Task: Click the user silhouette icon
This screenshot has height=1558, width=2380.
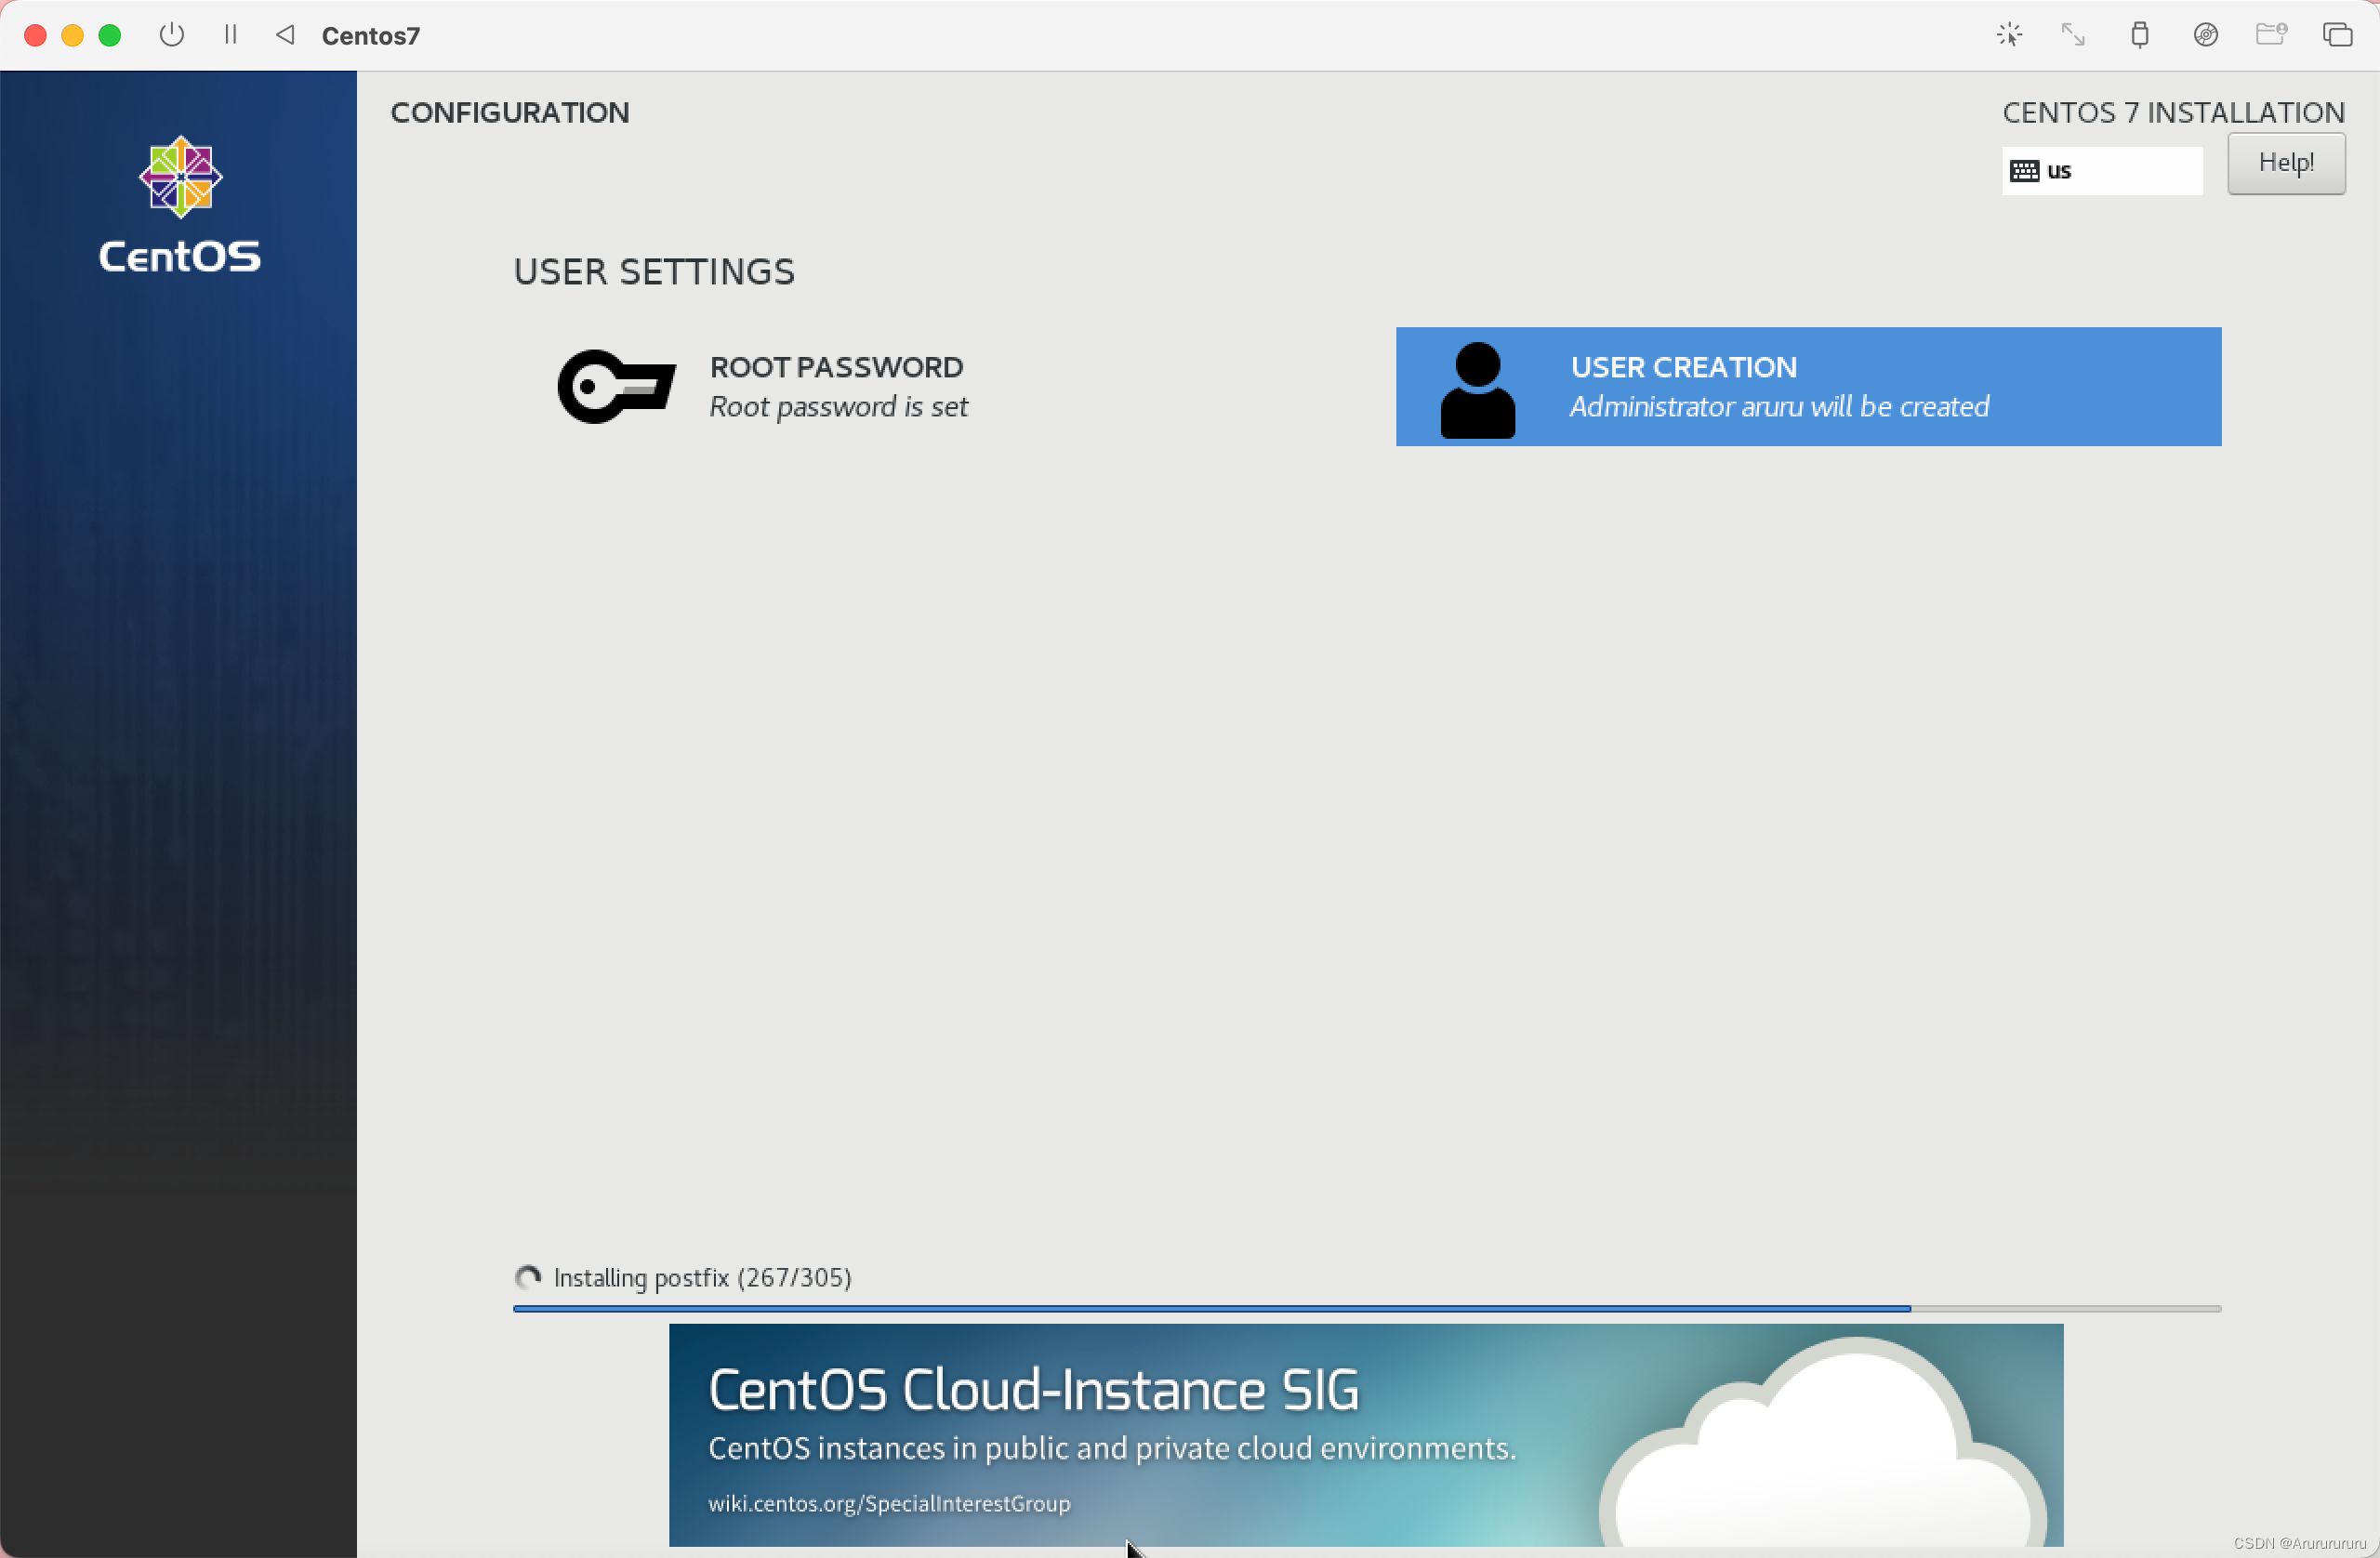Action: point(1478,390)
